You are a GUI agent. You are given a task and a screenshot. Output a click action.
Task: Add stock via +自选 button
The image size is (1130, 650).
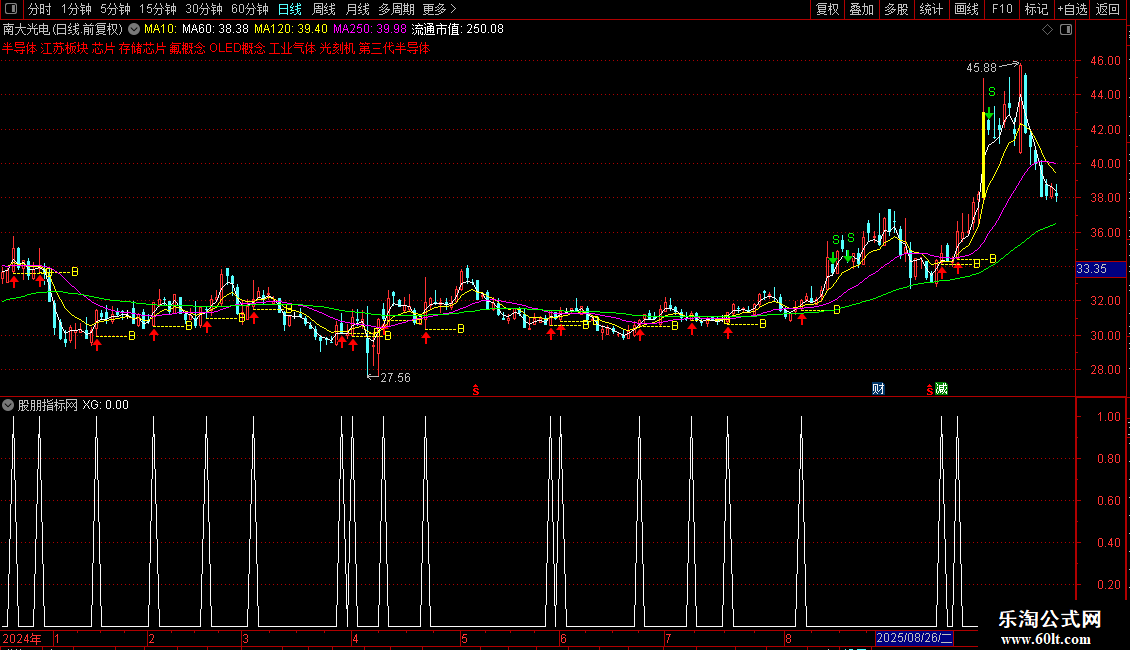[1072, 9]
